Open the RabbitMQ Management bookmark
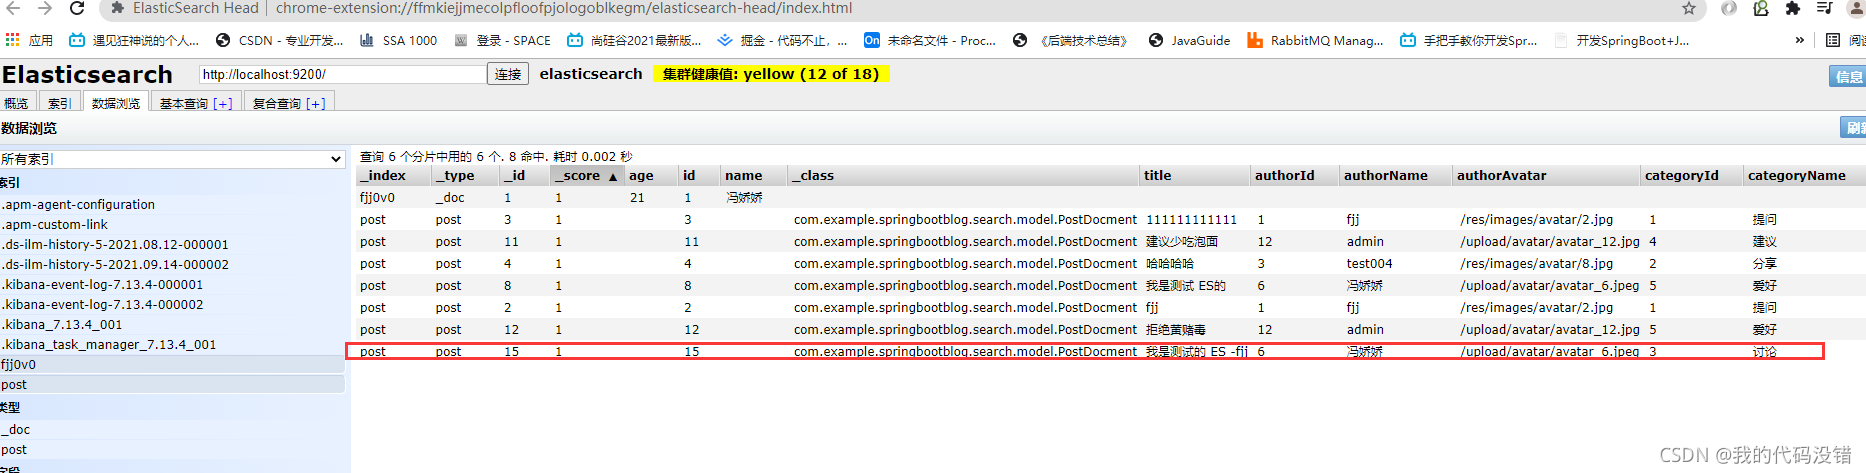This screenshot has height=473, width=1866. tap(1315, 40)
